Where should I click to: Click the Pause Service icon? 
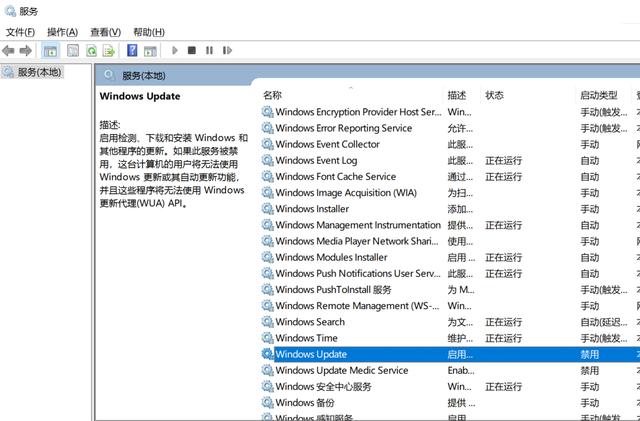click(x=209, y=50)
